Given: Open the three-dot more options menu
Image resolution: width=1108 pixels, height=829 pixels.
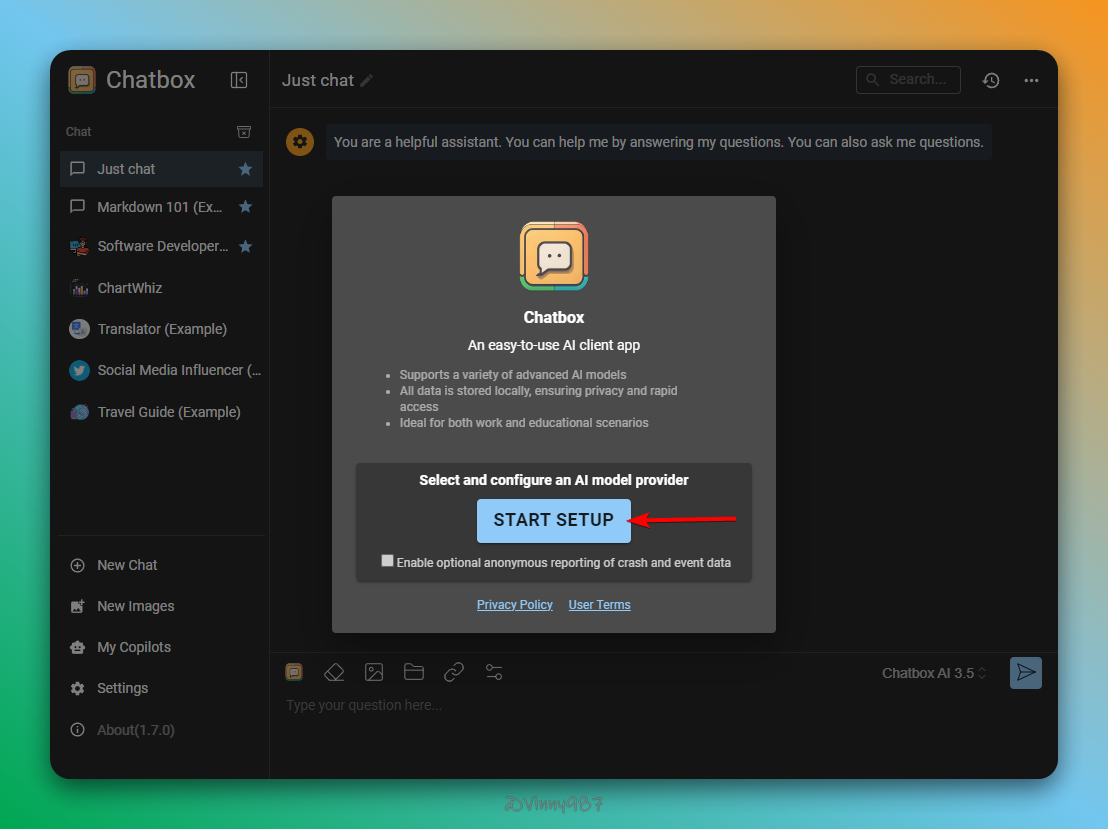Looking at the screenshot, I should click(x=1031, y=80).
